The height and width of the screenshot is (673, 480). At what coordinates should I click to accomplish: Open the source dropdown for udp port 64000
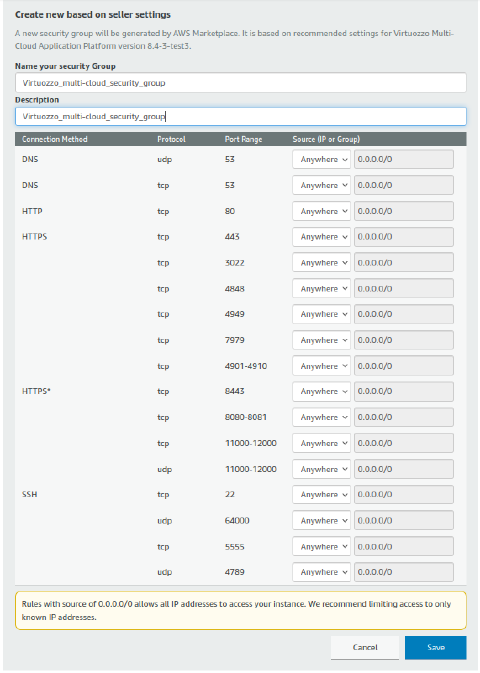coord(322,521)
